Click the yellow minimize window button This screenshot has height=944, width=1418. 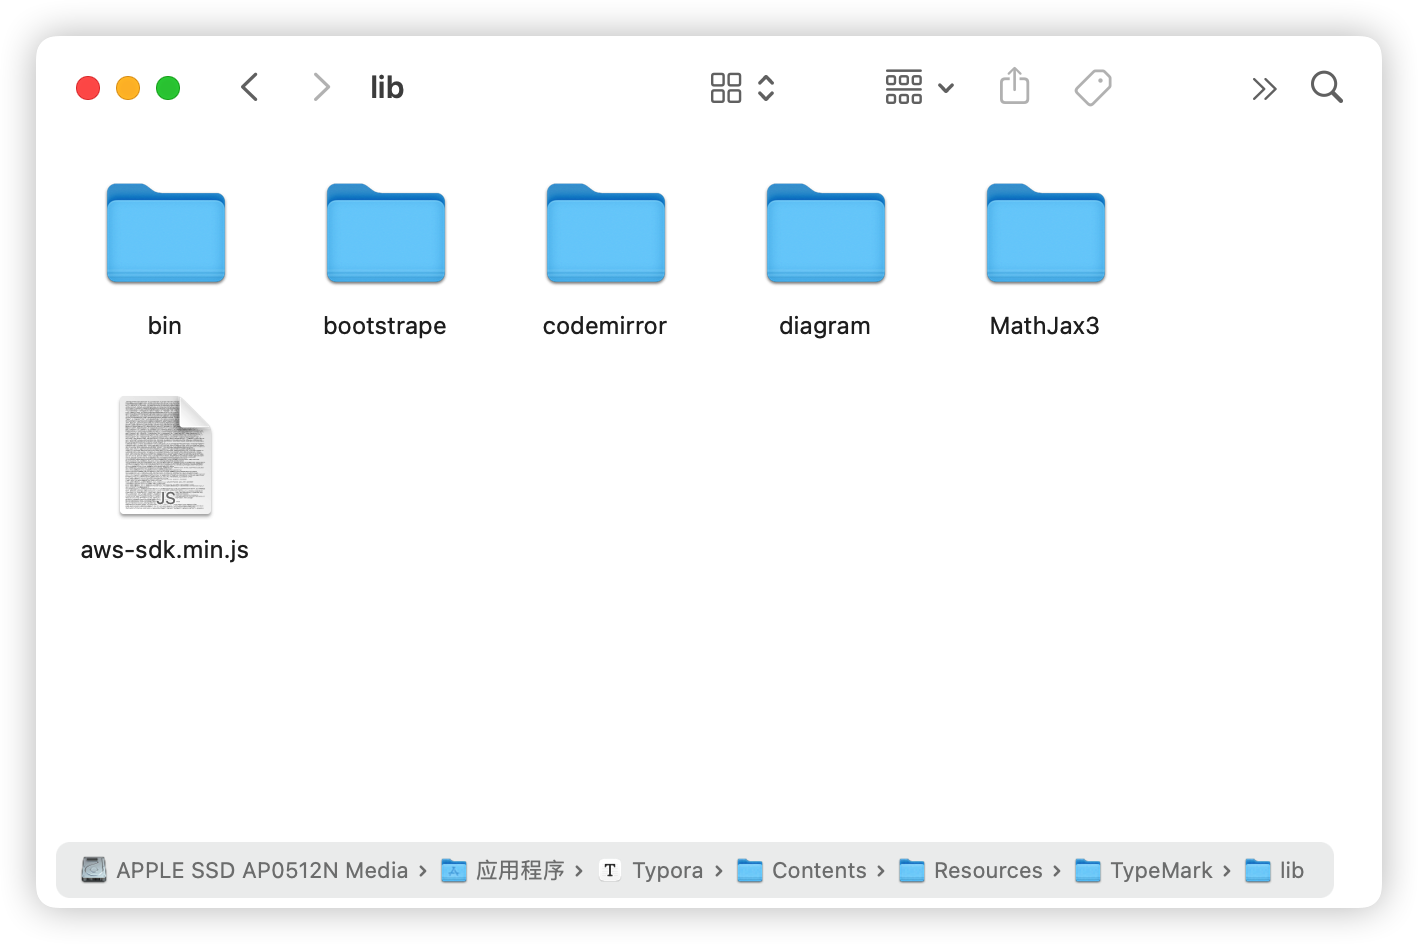[128, 88]
